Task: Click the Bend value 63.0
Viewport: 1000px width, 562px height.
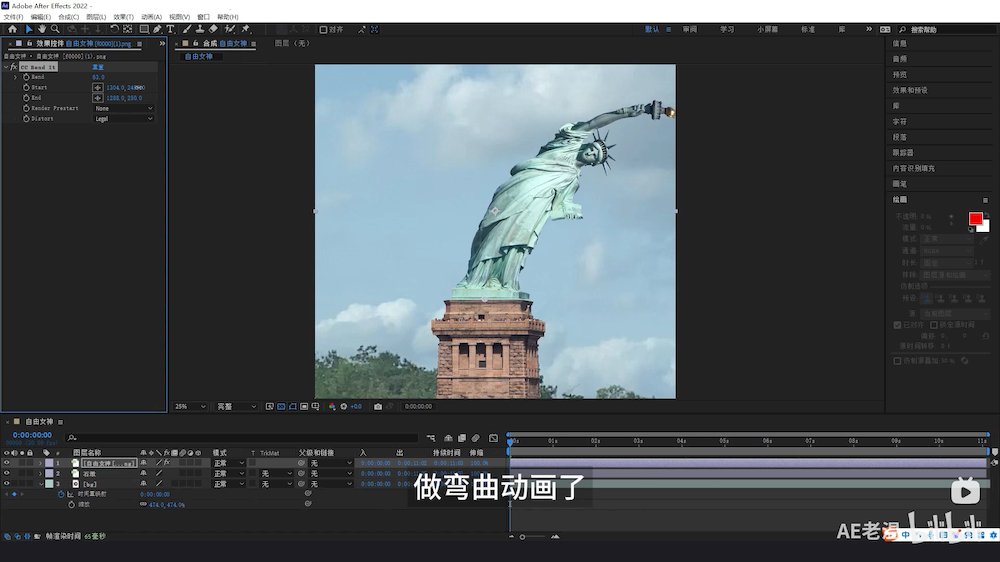Action: 98,77
